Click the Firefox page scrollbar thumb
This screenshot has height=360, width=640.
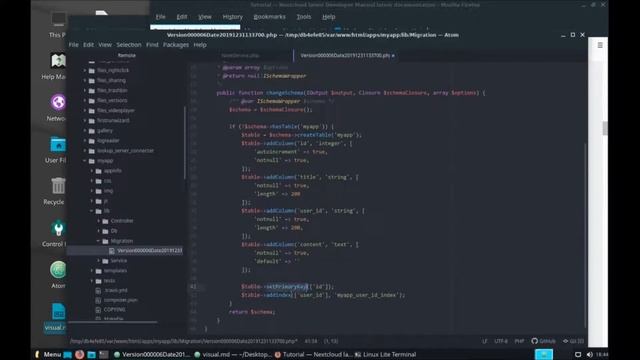coord(604,128)
